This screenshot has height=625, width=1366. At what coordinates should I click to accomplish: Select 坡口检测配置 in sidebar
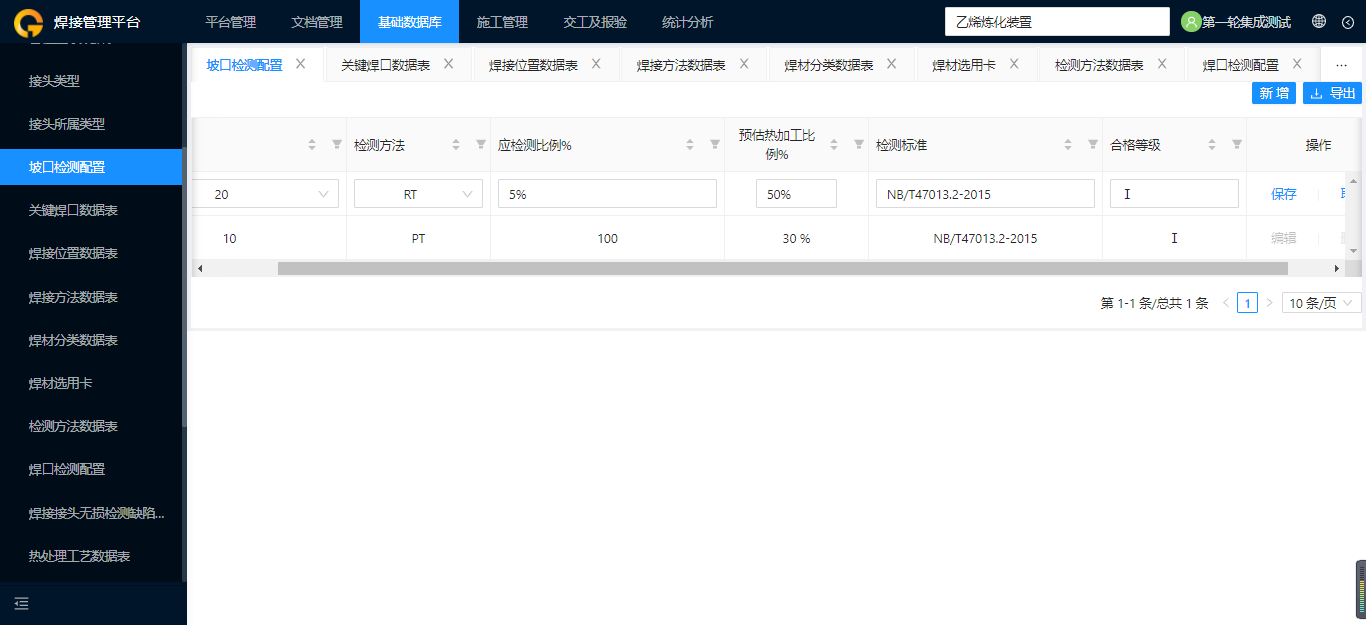[x=91, y=167]
